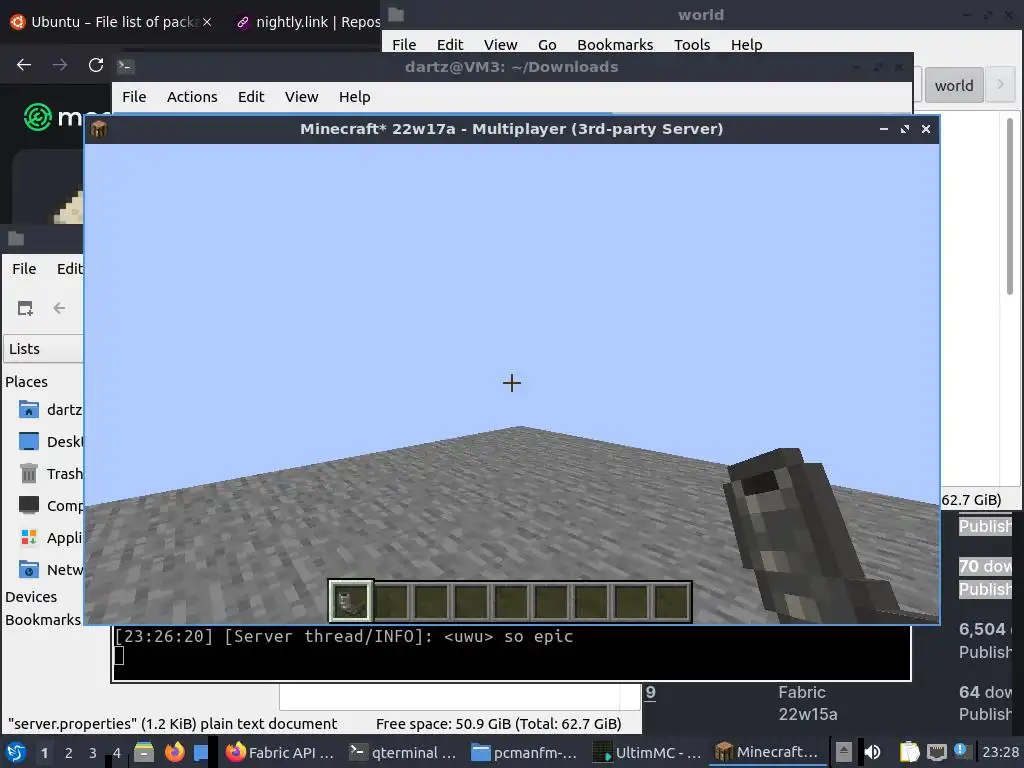Click the Modrinth logo on the web page
This screenshot has height=768, width=1024.
(54, 118)
